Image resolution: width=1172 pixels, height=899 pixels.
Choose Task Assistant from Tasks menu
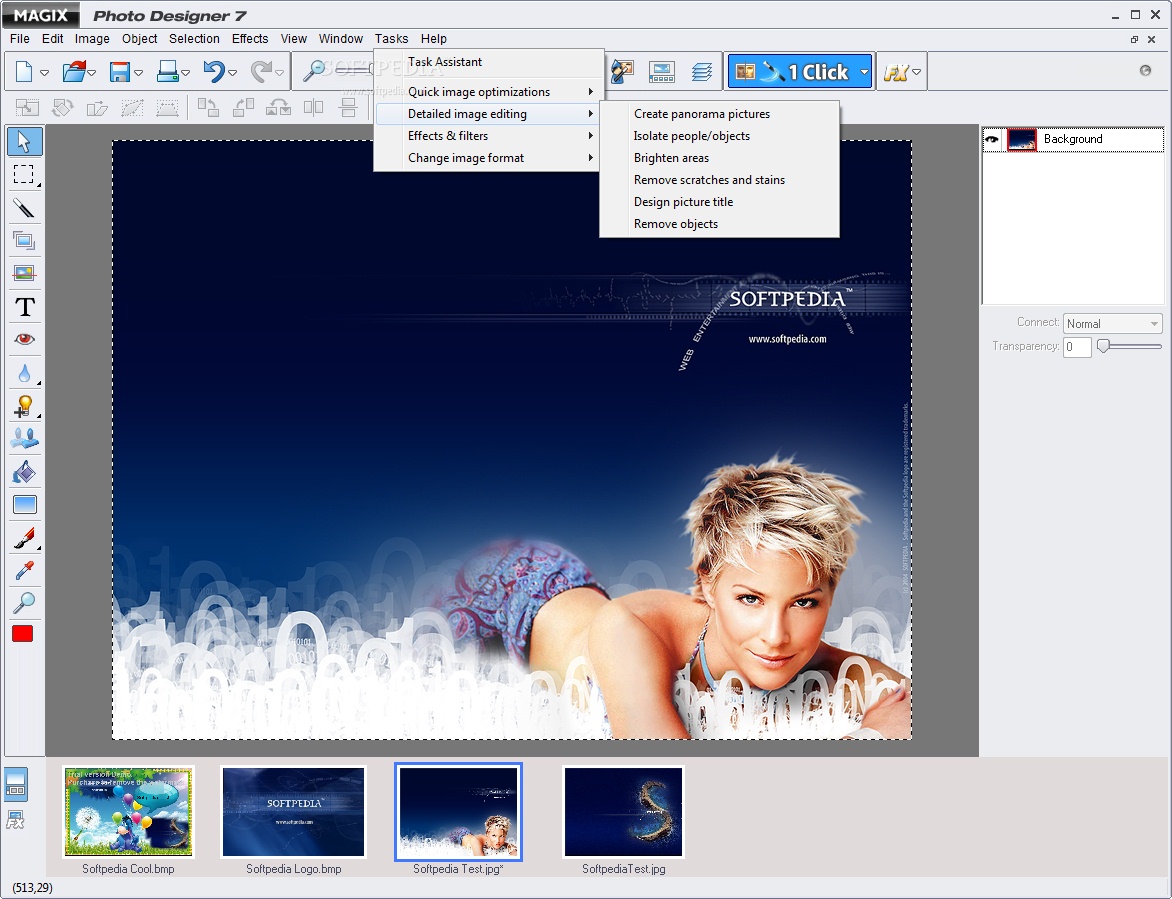coord(489,62)
